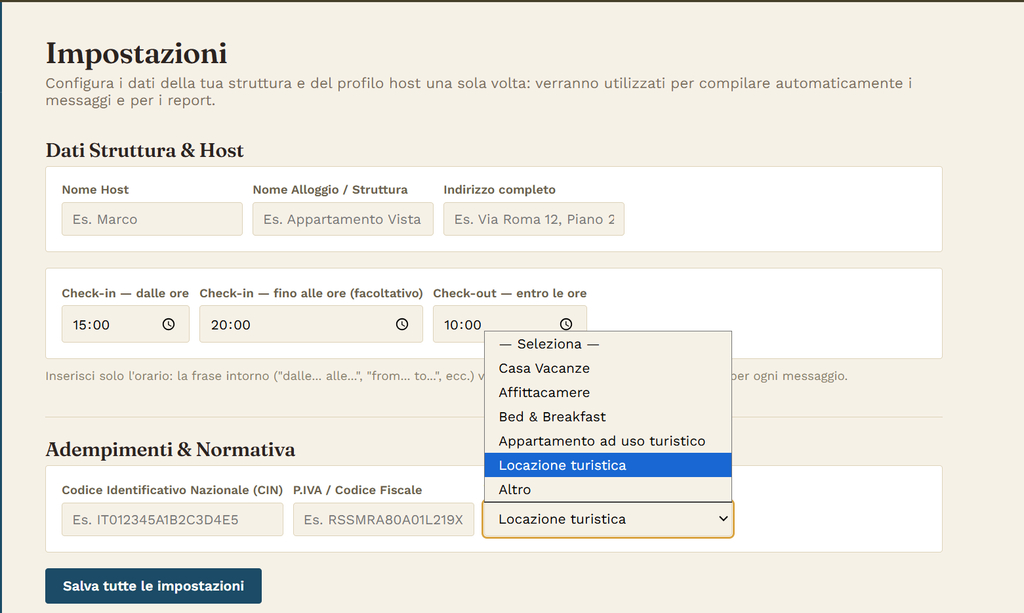Click the 'Dati Struttura & Host' heading

tap(144, 150)
